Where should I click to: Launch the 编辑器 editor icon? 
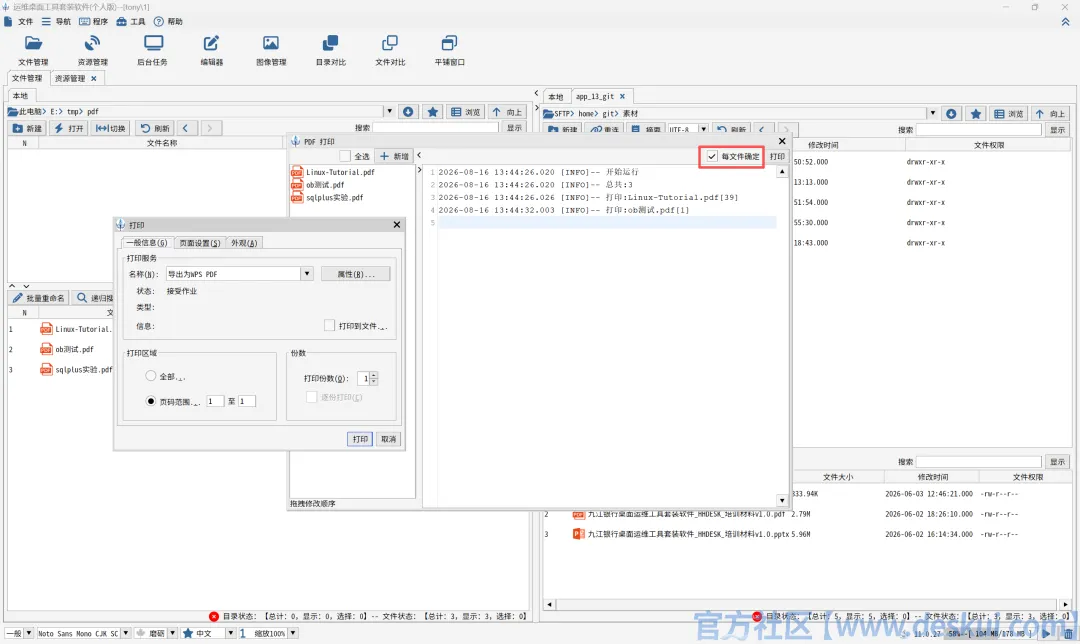coord(211,50)
